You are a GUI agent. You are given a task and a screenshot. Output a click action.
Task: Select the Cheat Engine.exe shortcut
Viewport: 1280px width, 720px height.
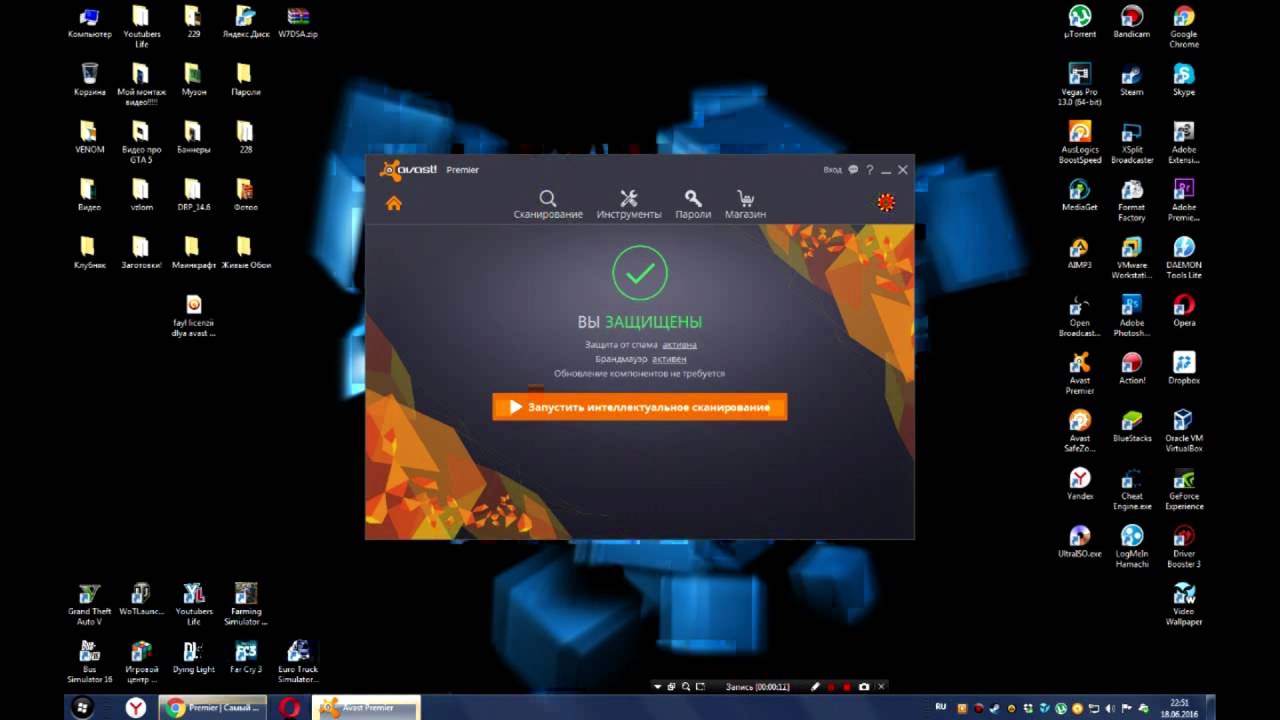point(1131,489)
